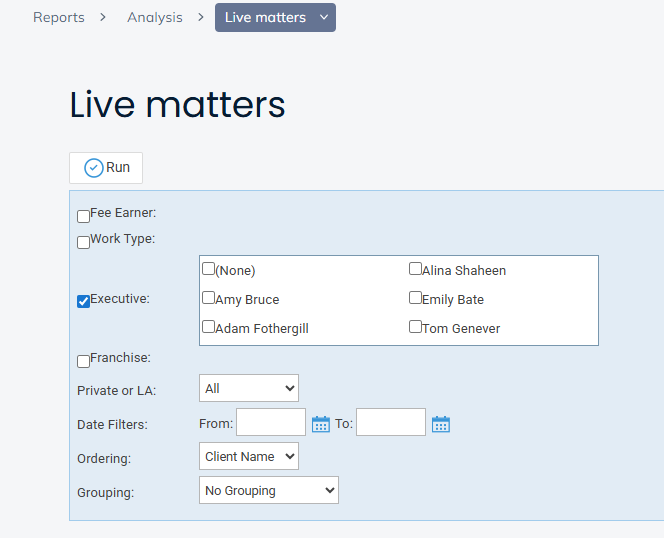The image size is (664, 538).
Task: Select Alina Shaheen executive checkbox
Action: (416, 269)
